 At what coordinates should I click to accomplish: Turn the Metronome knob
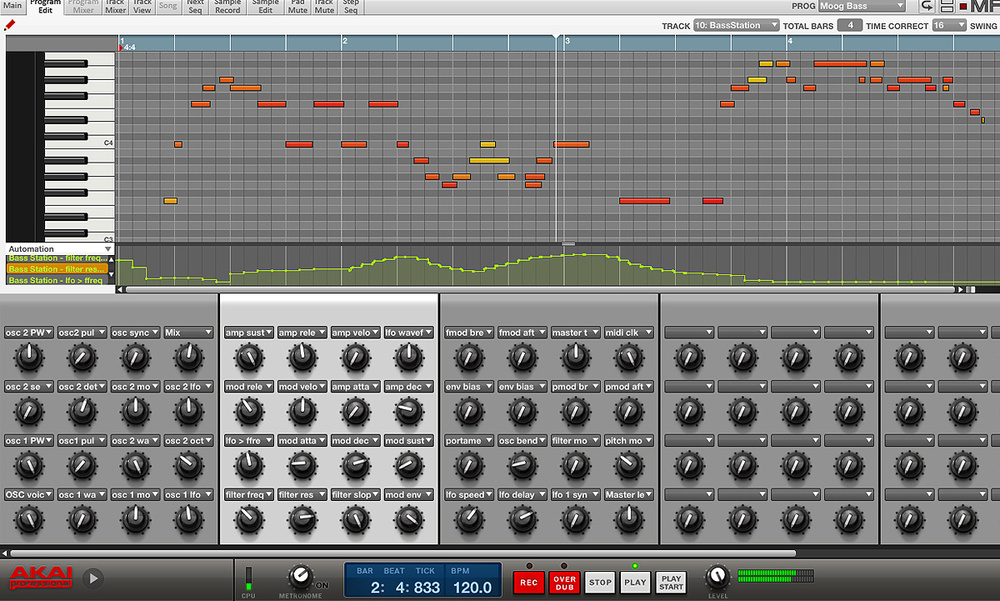pyautogui.click(x=299, y=576)
